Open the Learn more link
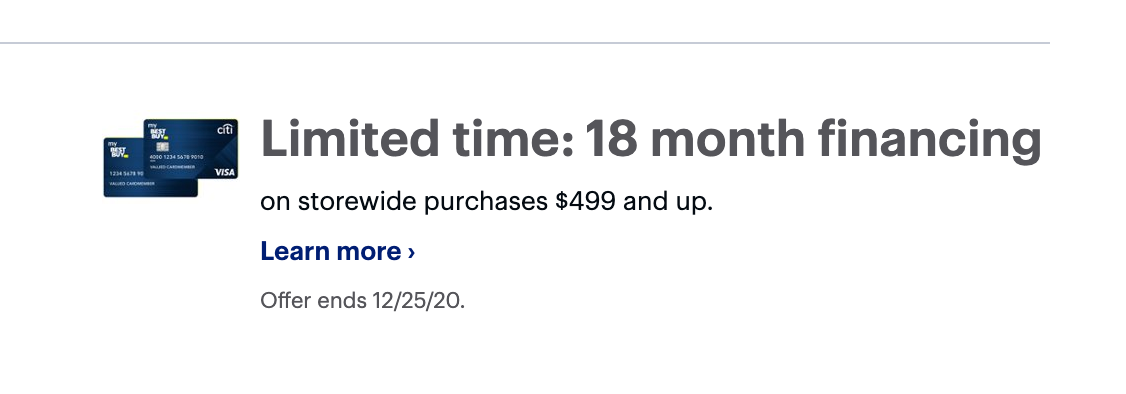1126x394 pixels. (x=338, y=251)
